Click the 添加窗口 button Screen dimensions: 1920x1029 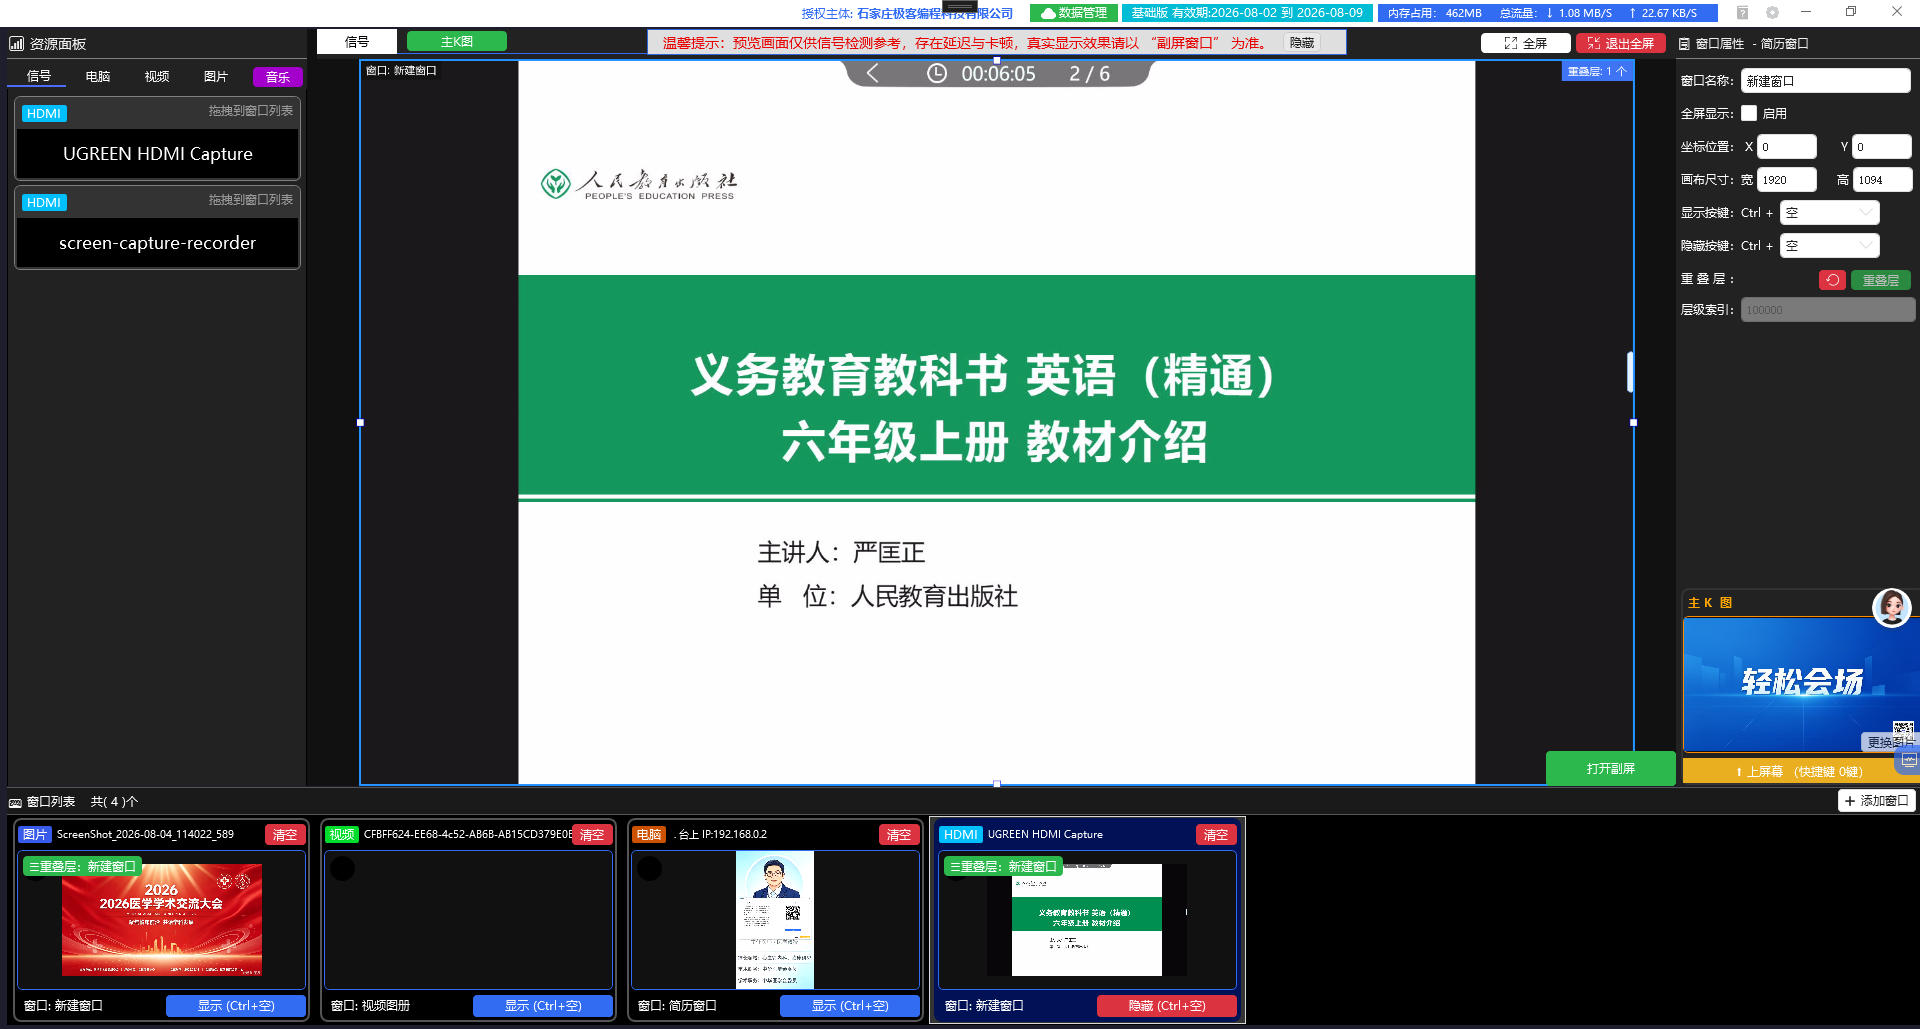[1878, 801]
